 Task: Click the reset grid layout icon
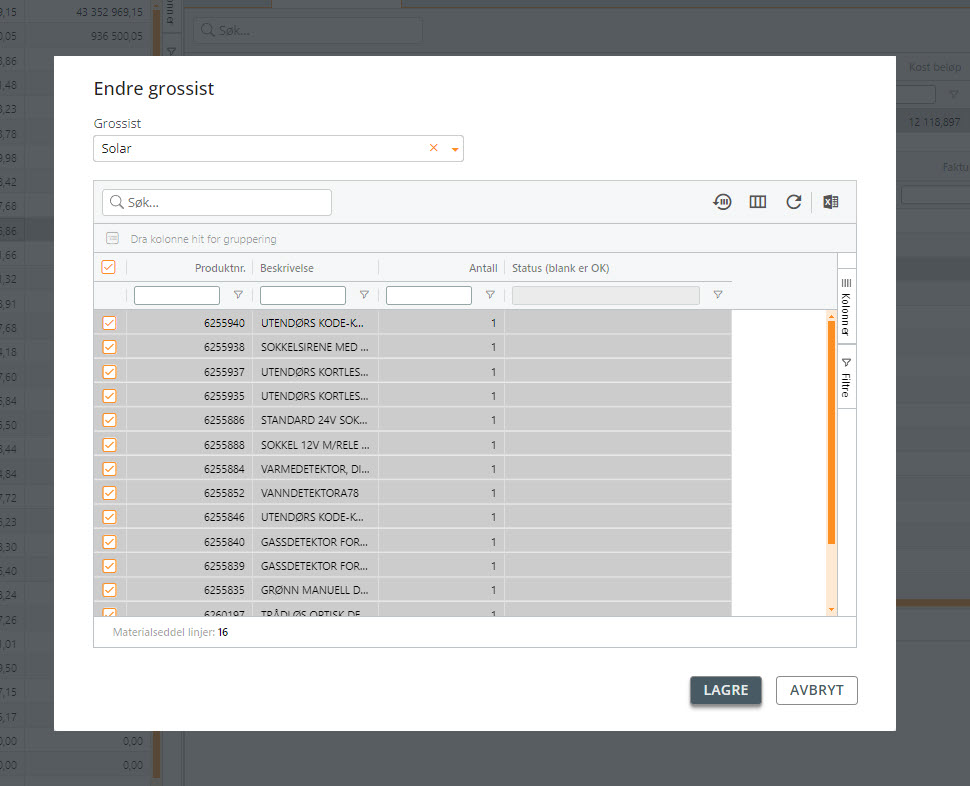(x=722, y=202)
